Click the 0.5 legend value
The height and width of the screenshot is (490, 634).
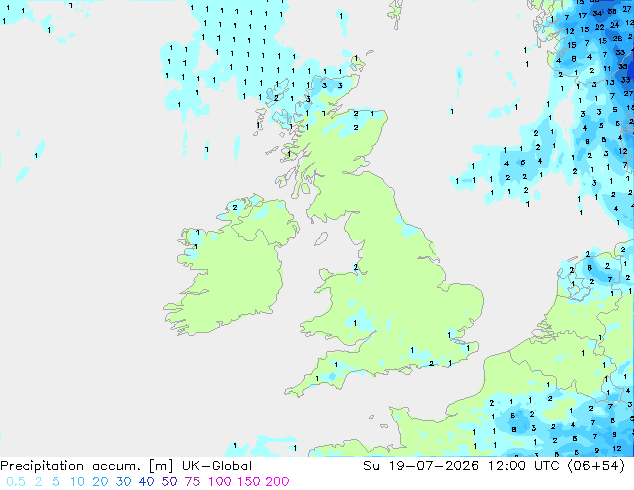[x=16, y=482]
